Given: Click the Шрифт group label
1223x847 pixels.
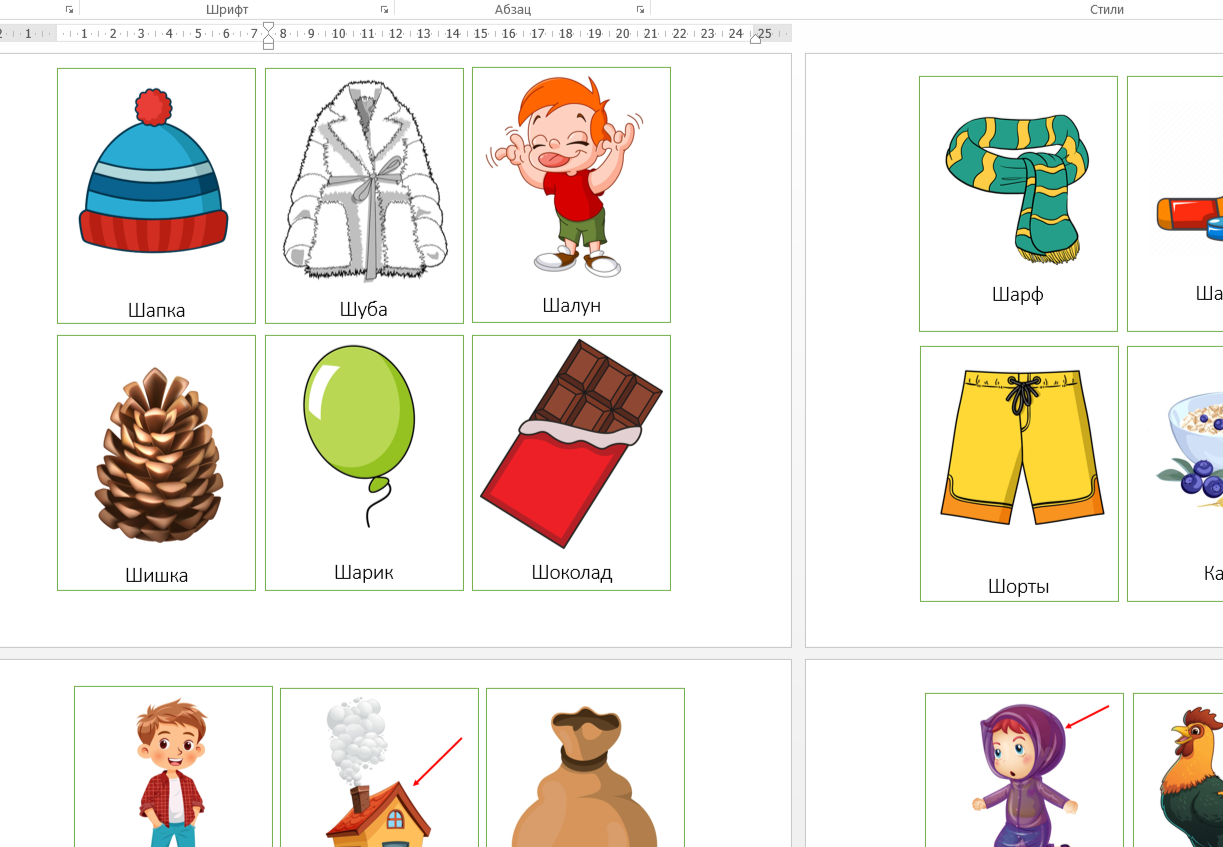Looking at the screenshot, I should coord(227,9).
